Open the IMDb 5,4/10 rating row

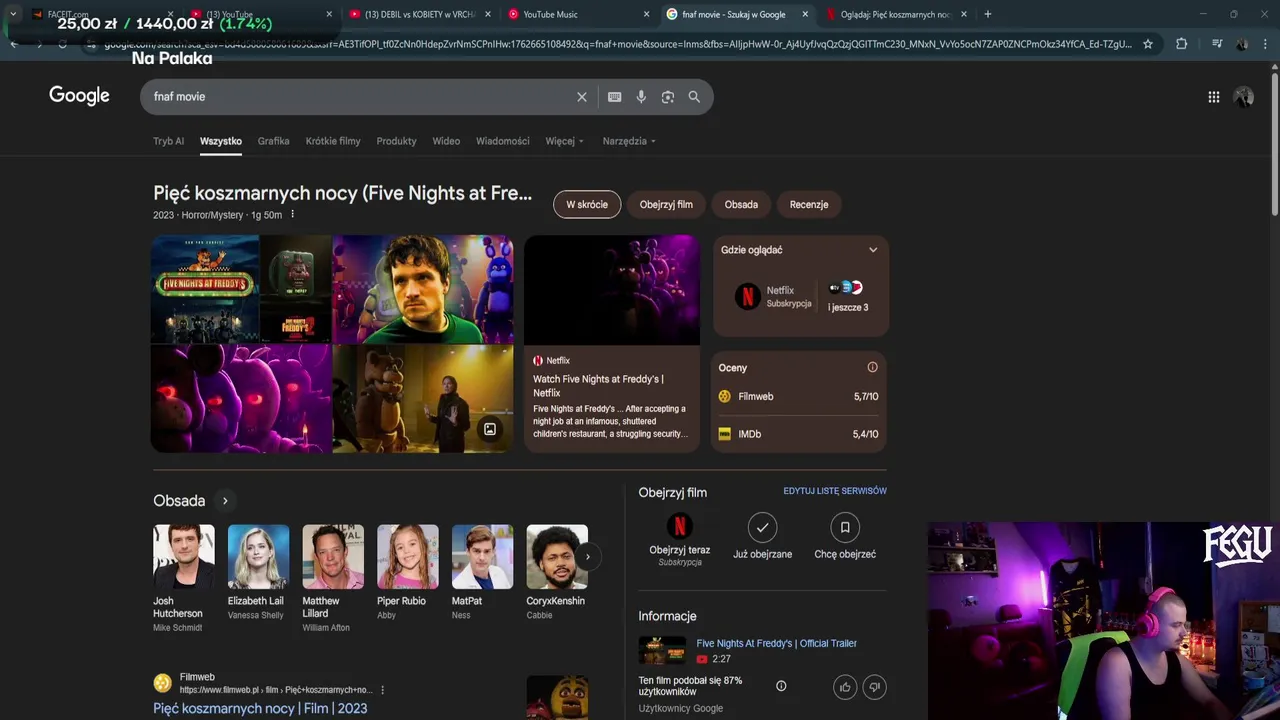tap(798, 434)
